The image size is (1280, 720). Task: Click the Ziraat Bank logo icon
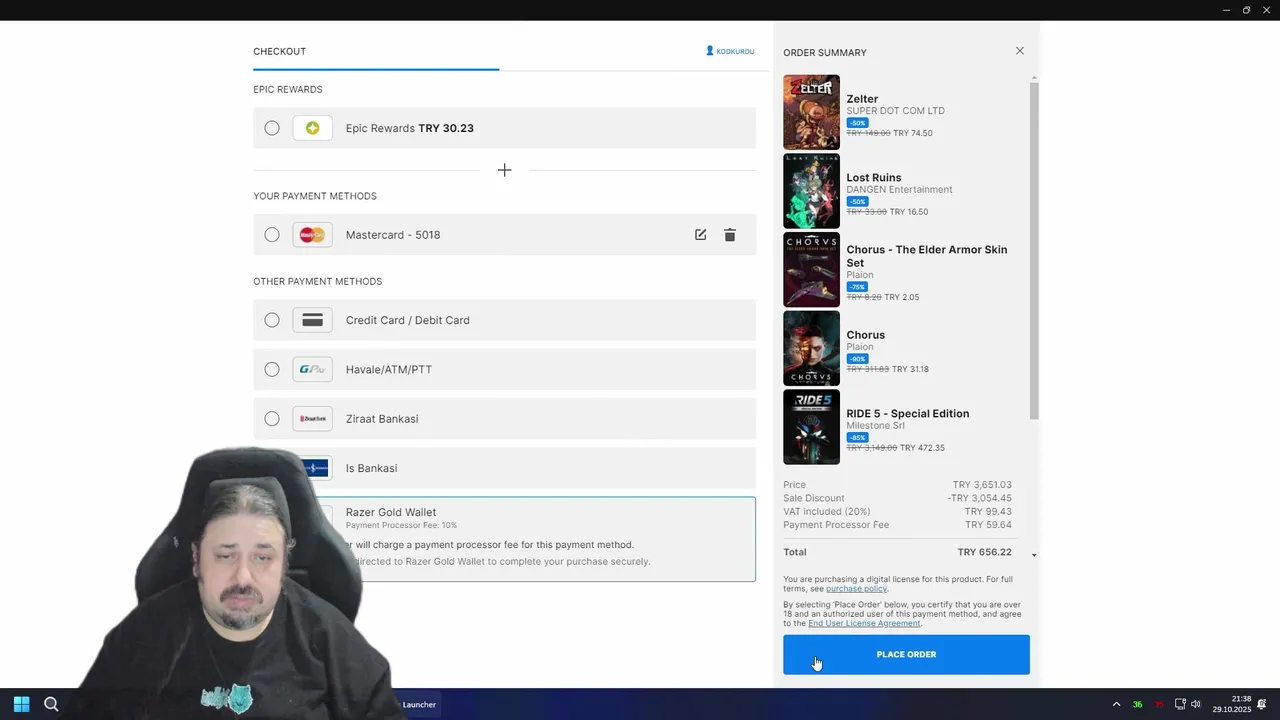[312, 419]
